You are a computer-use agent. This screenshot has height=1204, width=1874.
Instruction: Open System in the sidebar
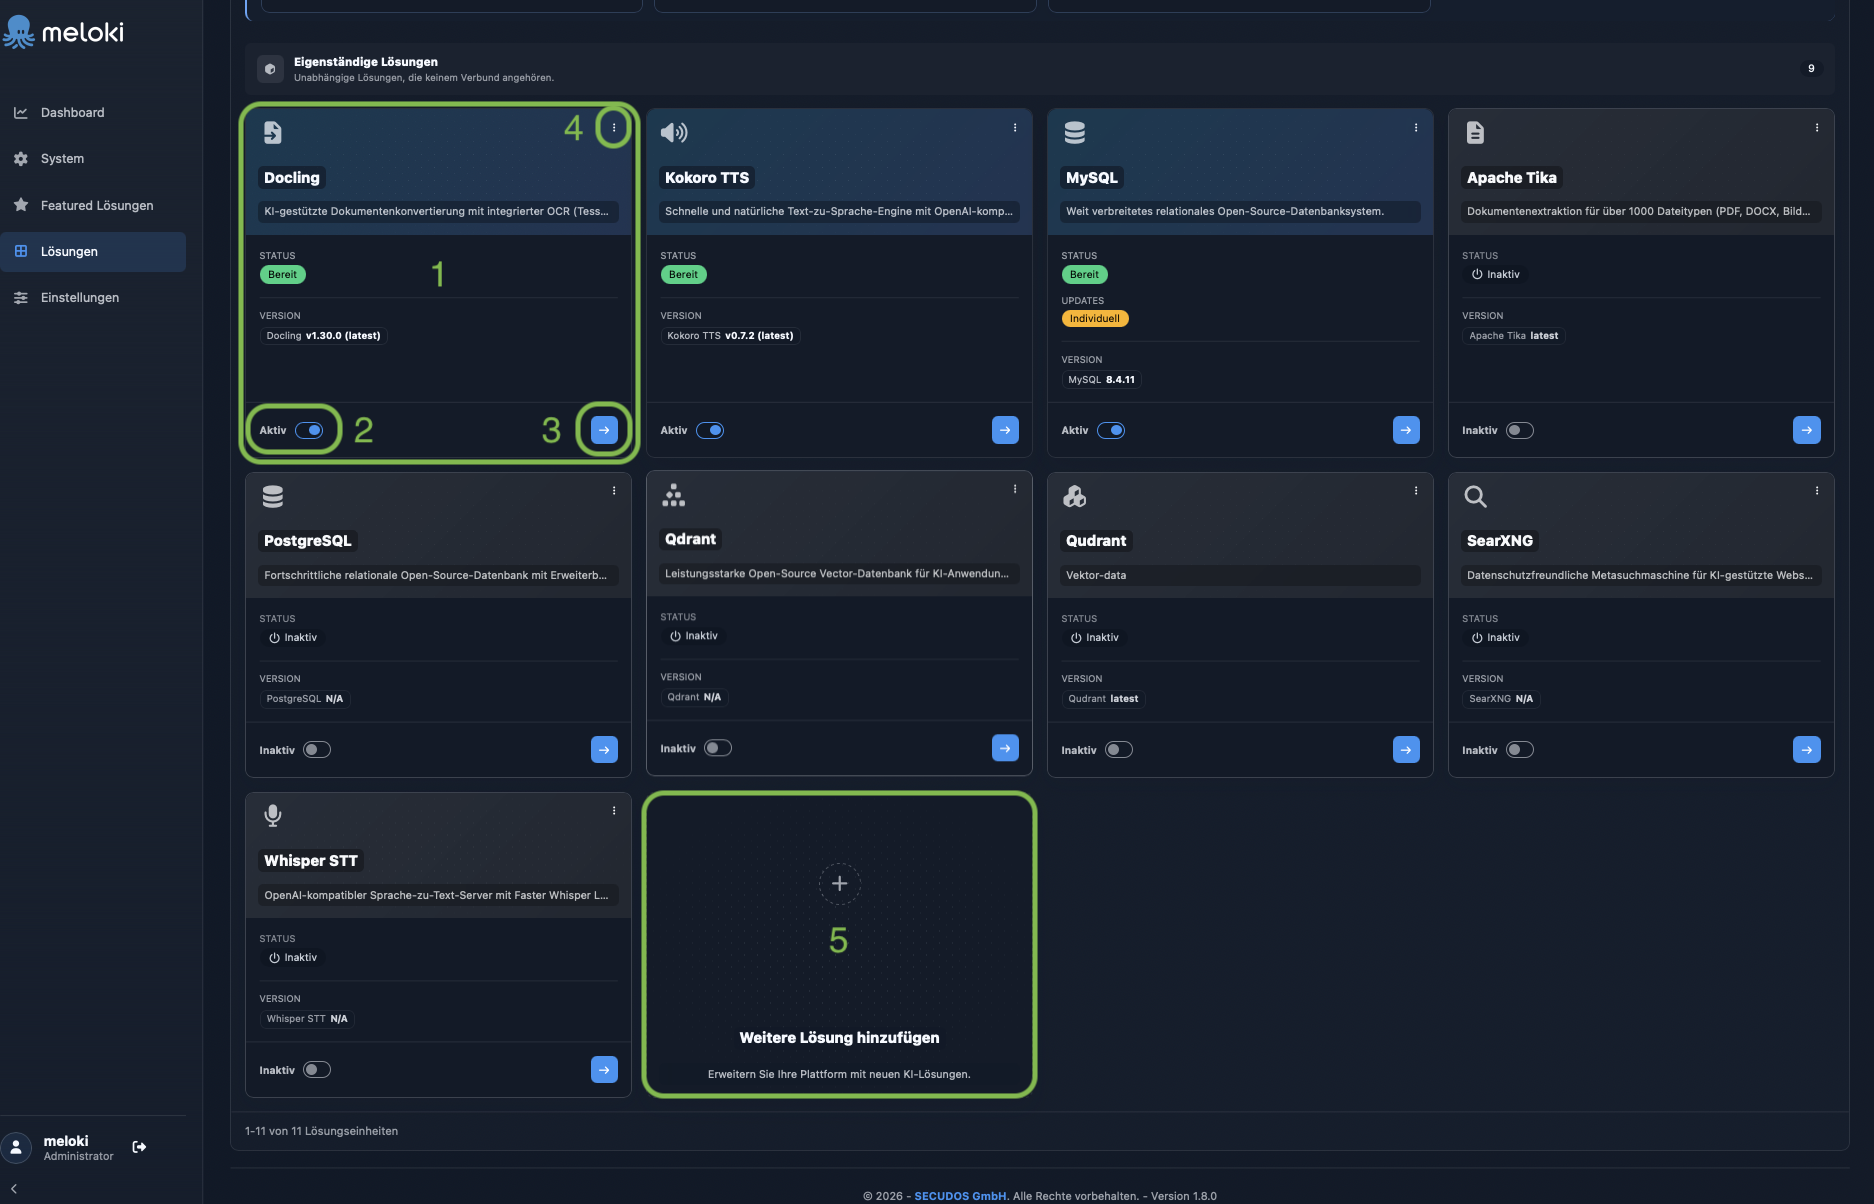93,159
